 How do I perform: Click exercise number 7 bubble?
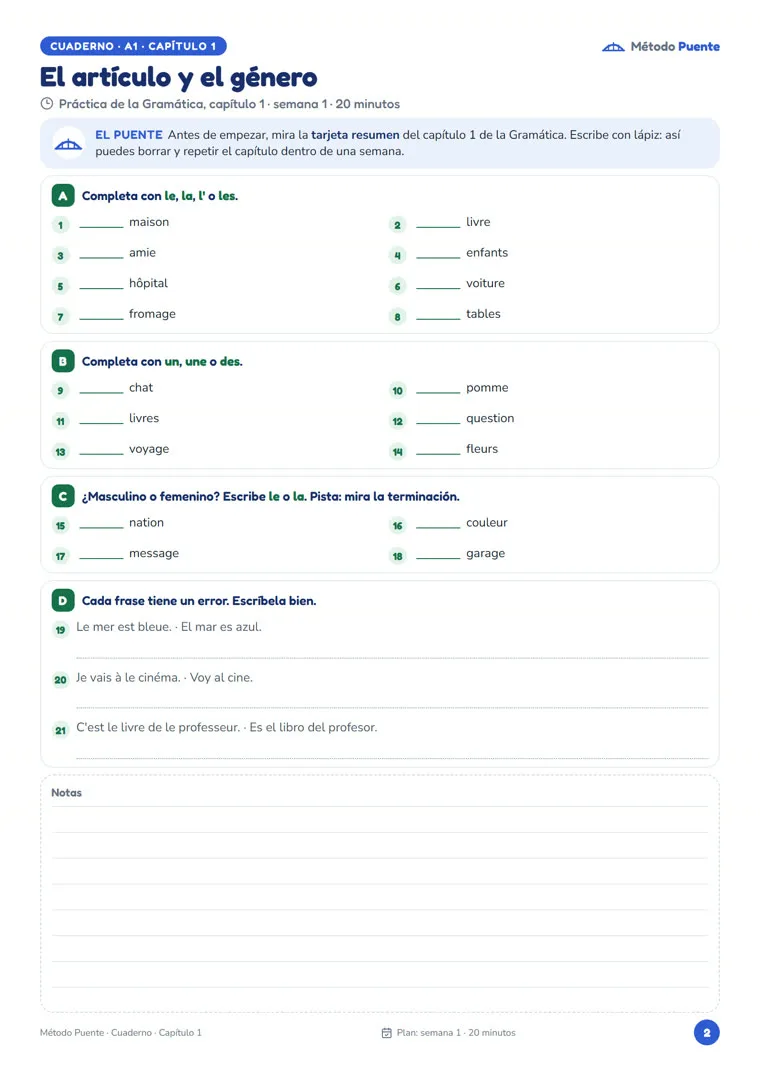[x=60, y=317]
